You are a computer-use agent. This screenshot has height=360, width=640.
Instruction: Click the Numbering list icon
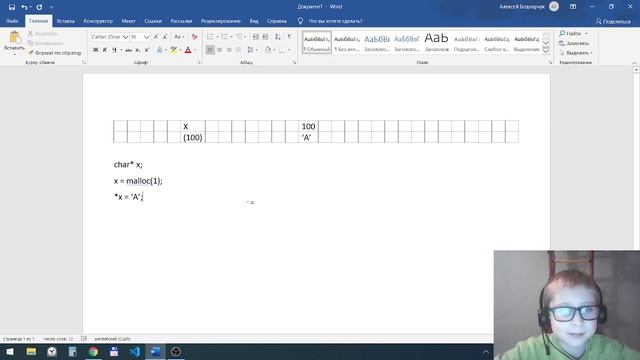(224, 37)
